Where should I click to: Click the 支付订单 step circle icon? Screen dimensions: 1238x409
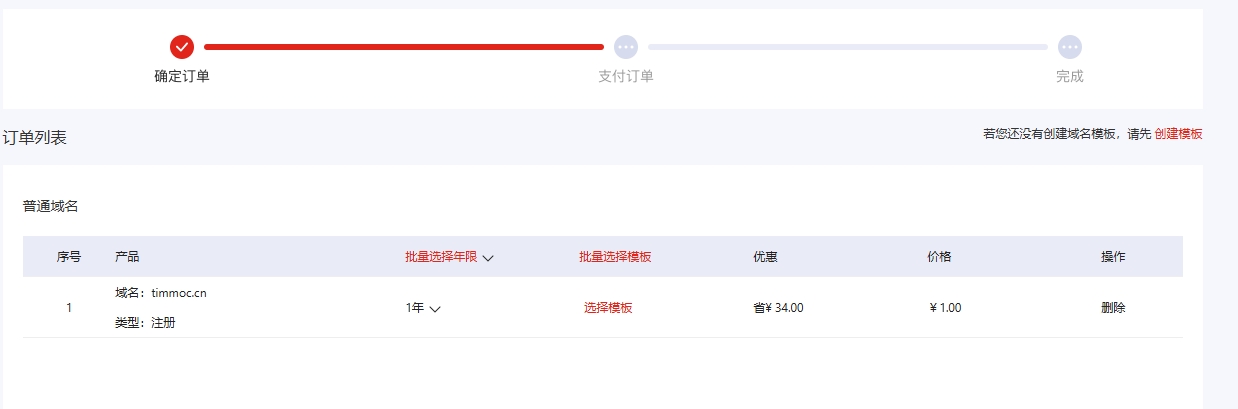pos(626,47)
